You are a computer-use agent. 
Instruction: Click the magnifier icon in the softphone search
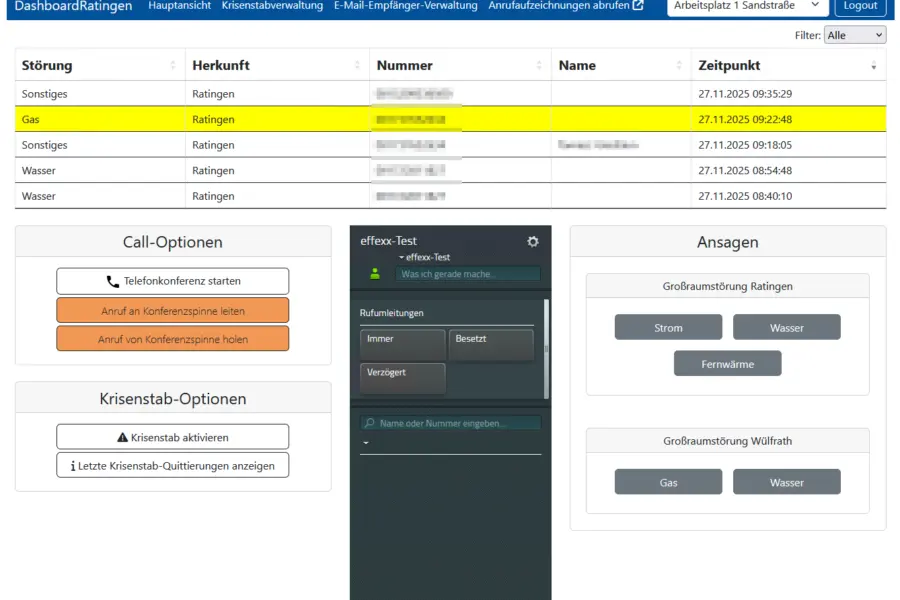click(x=368, y=422)
